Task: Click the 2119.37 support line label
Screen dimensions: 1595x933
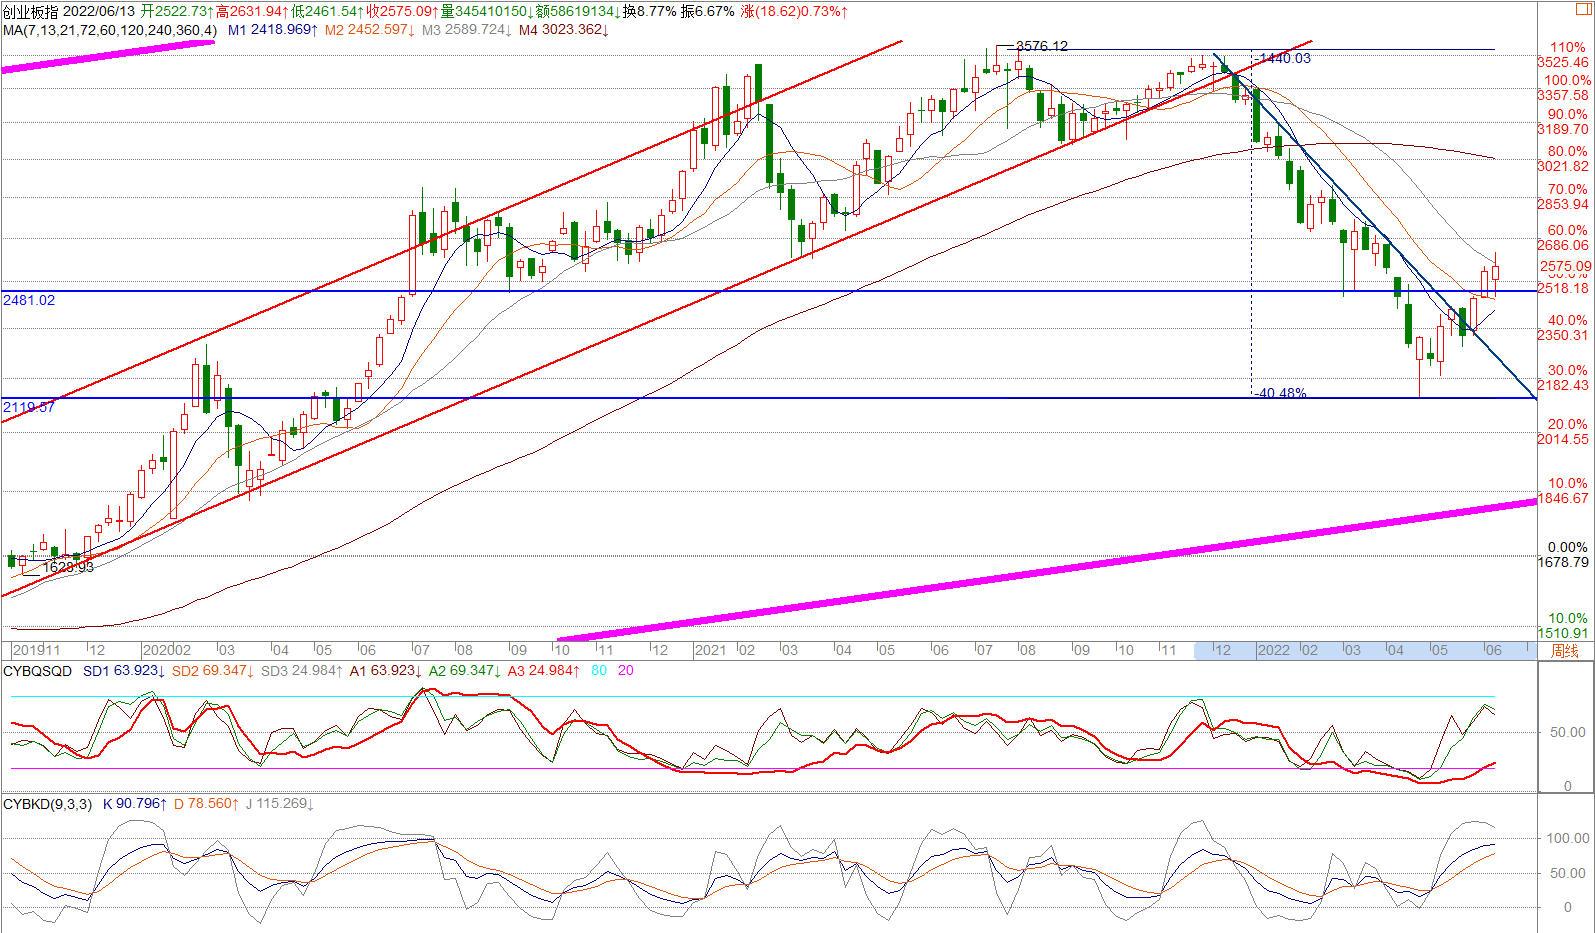Action: coord(29,407)
